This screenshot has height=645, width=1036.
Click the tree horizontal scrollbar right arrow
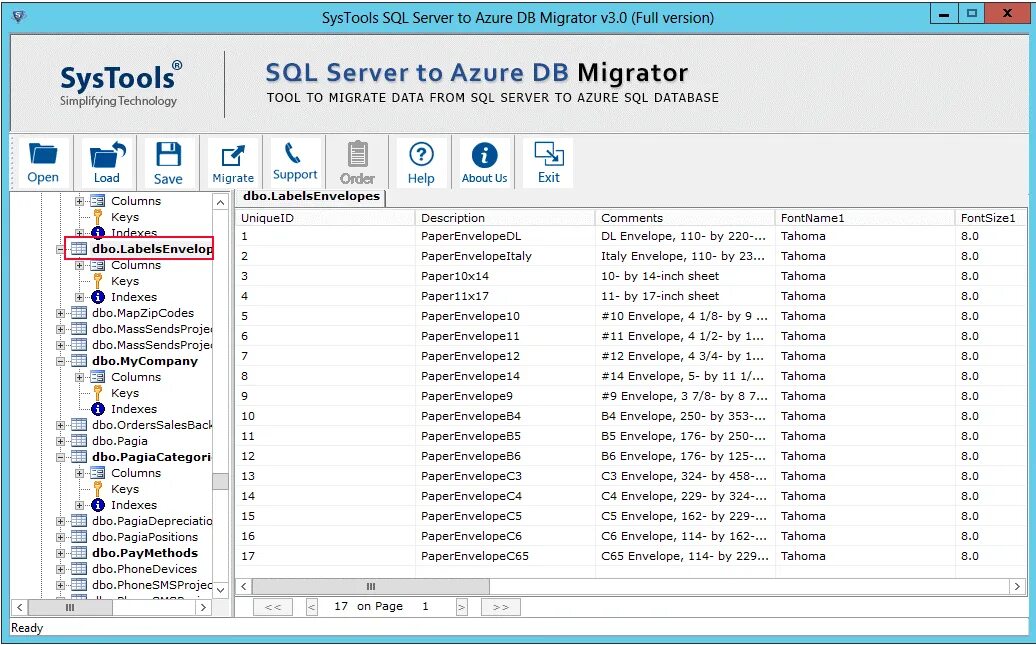[x=204, y=607]
